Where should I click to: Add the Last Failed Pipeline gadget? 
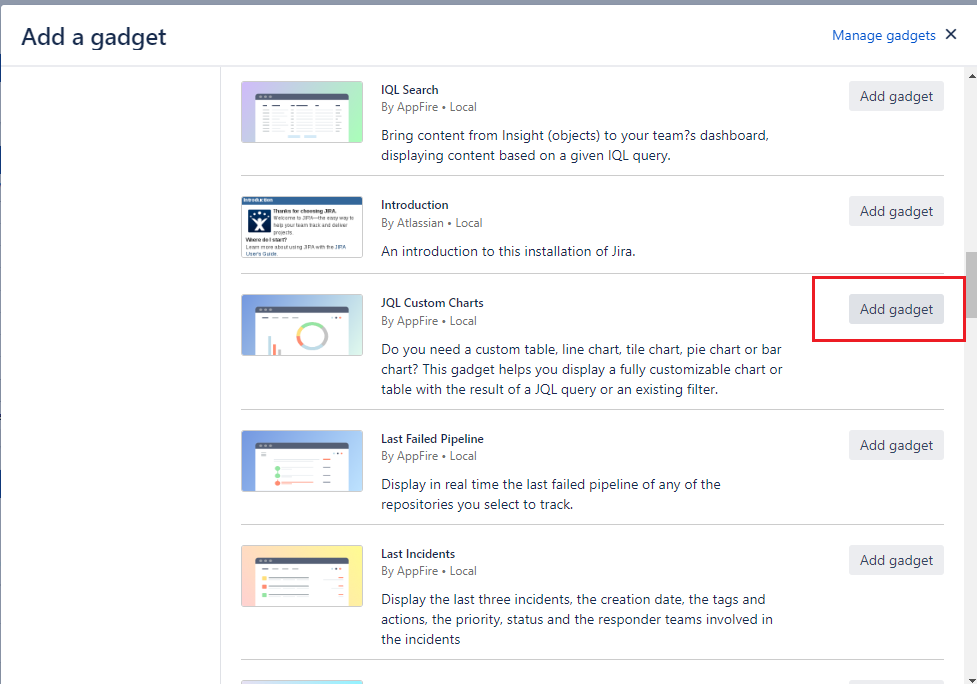[896, 445]
